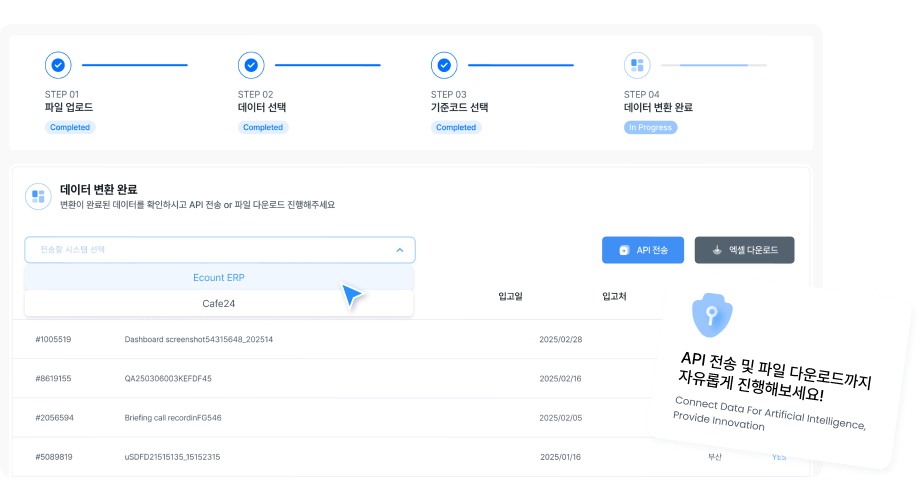Click the shield key icon on promo card

click(711, 315)
